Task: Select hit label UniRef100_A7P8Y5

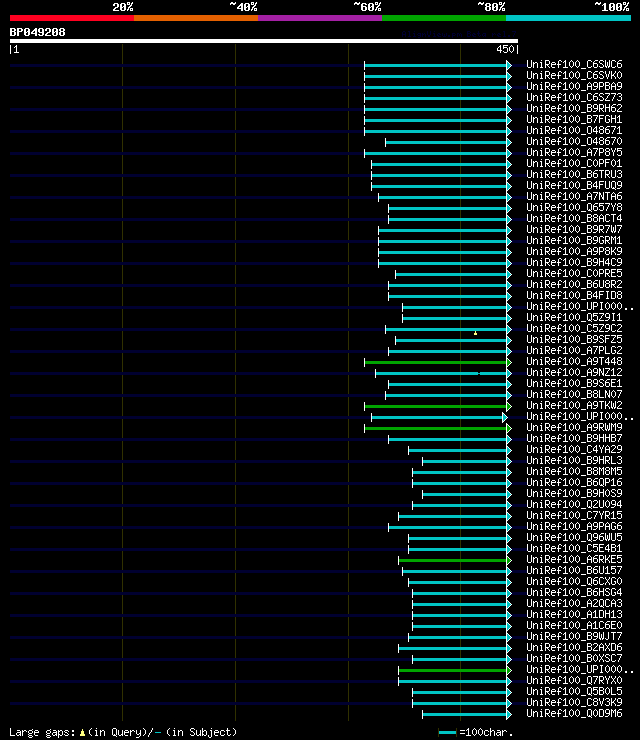Action: (574, 152)
